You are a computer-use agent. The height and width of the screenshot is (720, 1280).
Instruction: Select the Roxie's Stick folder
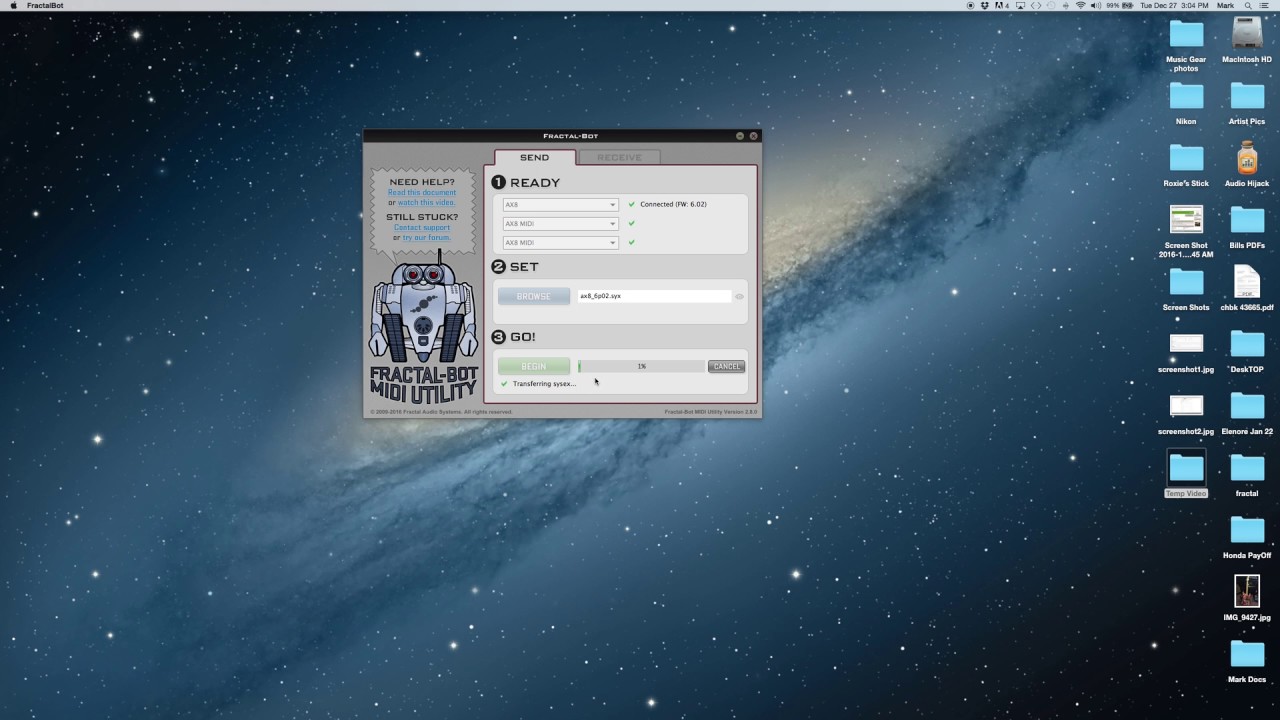pyautogui.click(x=1186, y=158)
